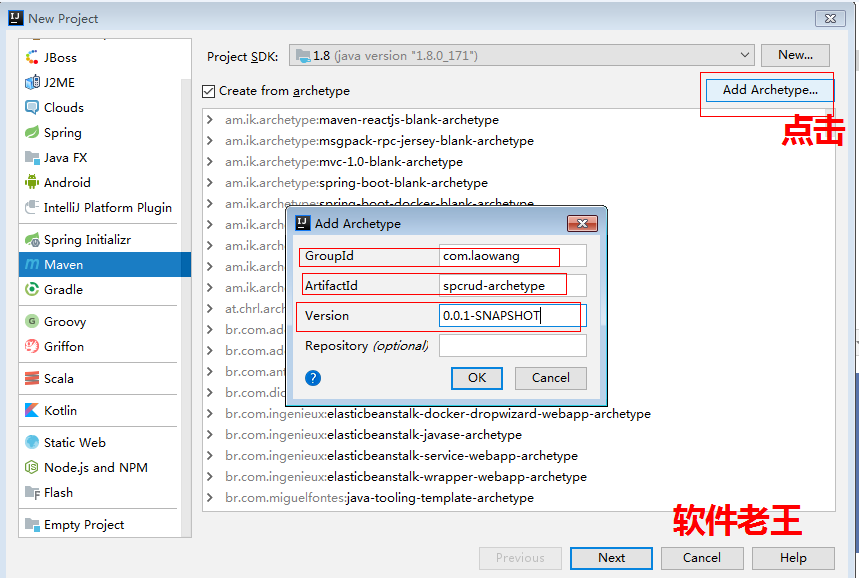Click the Repository optional field
859x578 pixels.
pyautogui.click(x=513, y=346)
